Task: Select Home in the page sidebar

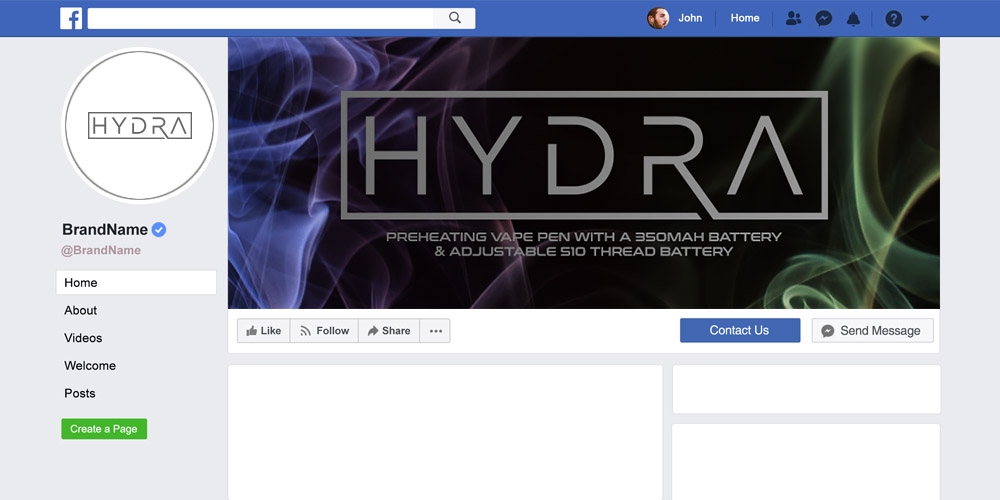Action: click(136, 283)
